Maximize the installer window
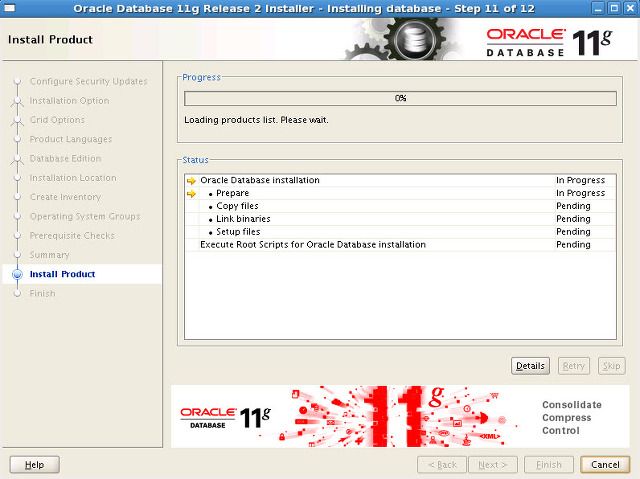The image size is (640, 479). pyautogui.click(x=614, y=8)
